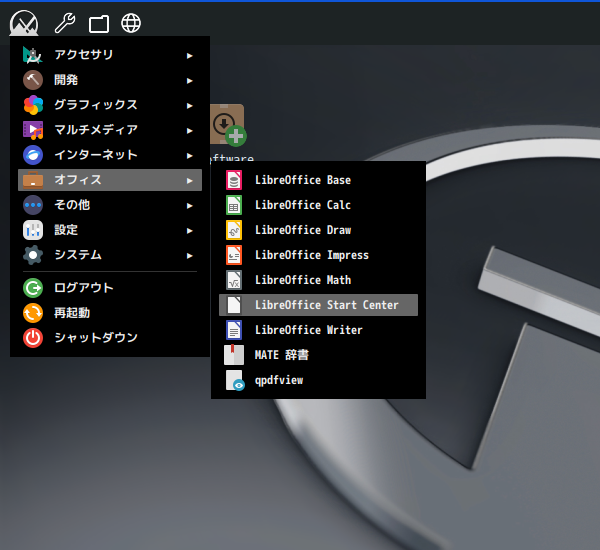
Task: Click the LibreOffice Calc spreadsheet icon
Action: [x=234, y=205]
